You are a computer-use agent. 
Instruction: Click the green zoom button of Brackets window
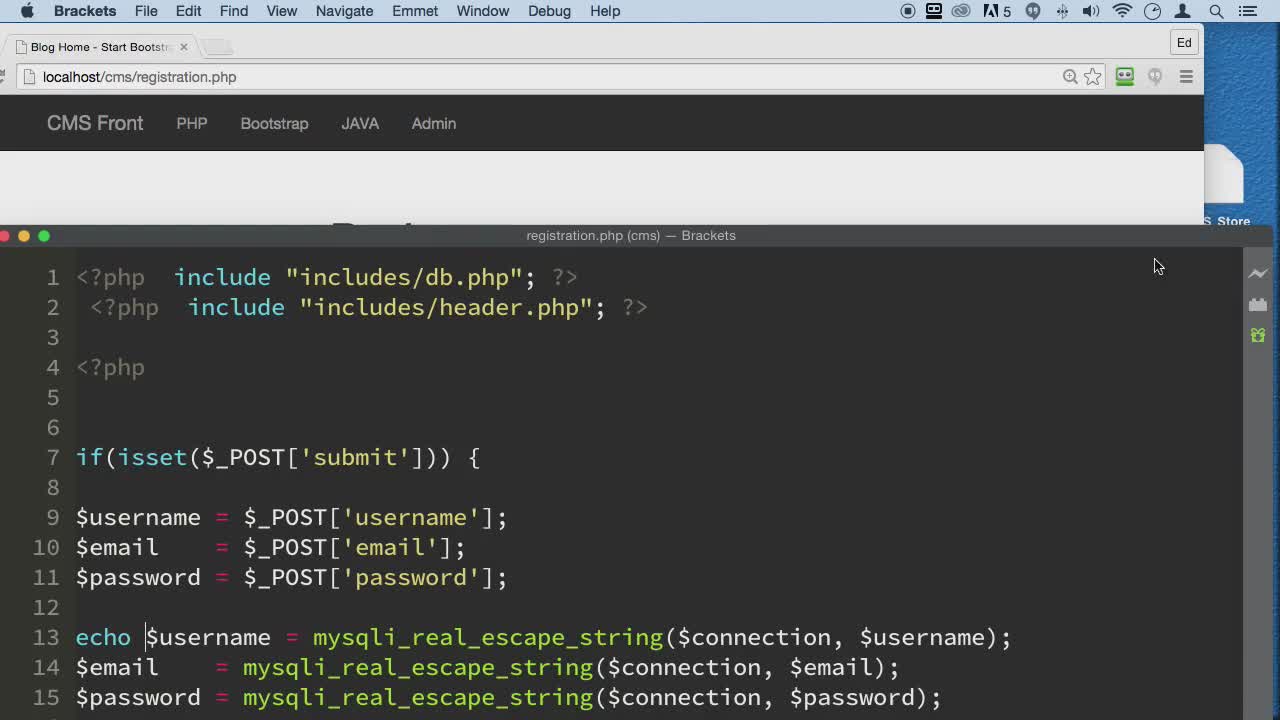click(44, 236)
